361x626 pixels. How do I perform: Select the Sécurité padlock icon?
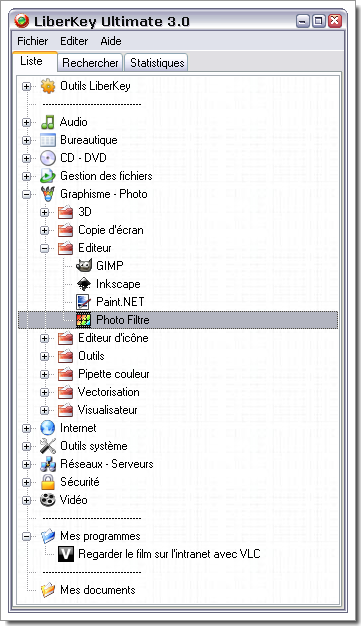[x=48, y=482]
